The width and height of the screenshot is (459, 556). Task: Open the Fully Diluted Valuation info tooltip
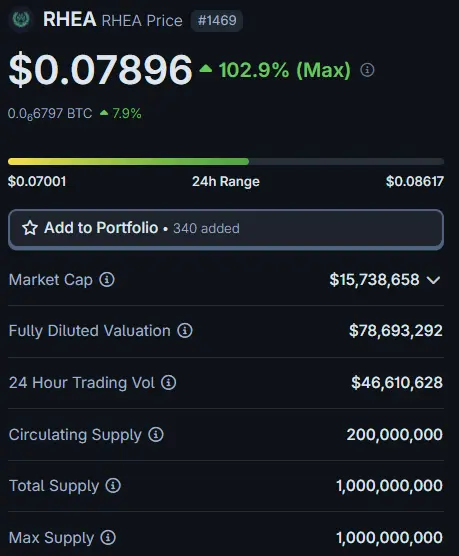[x=185, y=330]
